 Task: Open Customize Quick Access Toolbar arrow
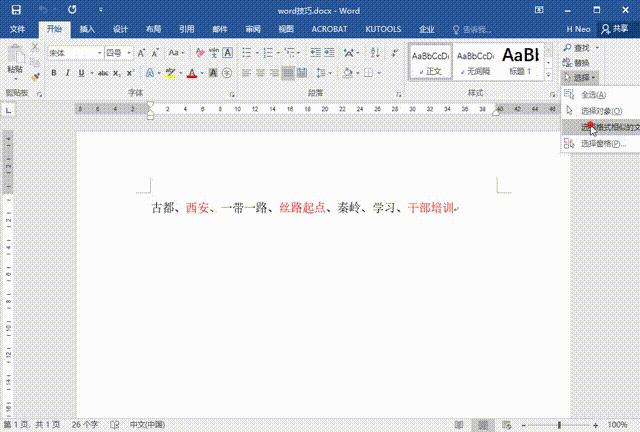(x=101, y=10)
